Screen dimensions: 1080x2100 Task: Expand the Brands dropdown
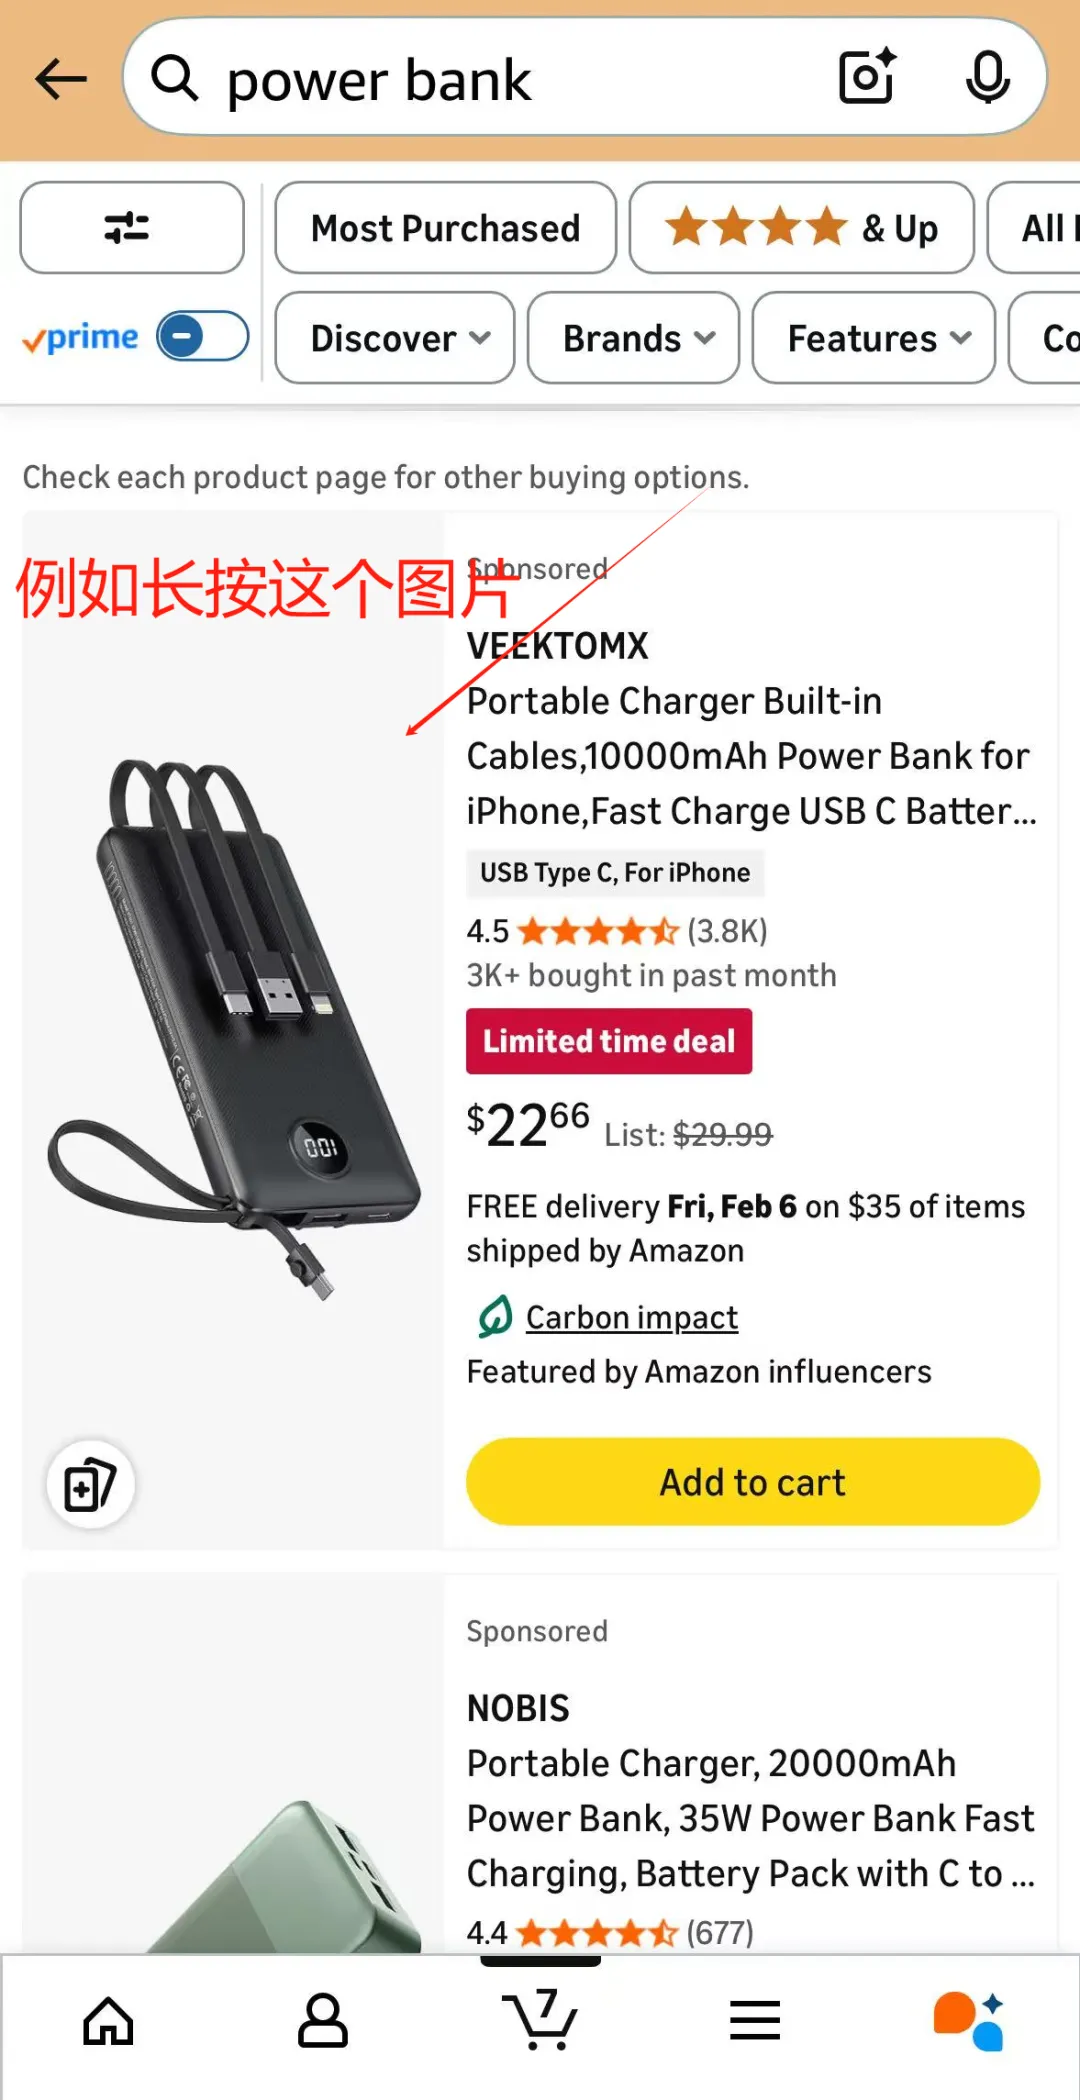633,338
